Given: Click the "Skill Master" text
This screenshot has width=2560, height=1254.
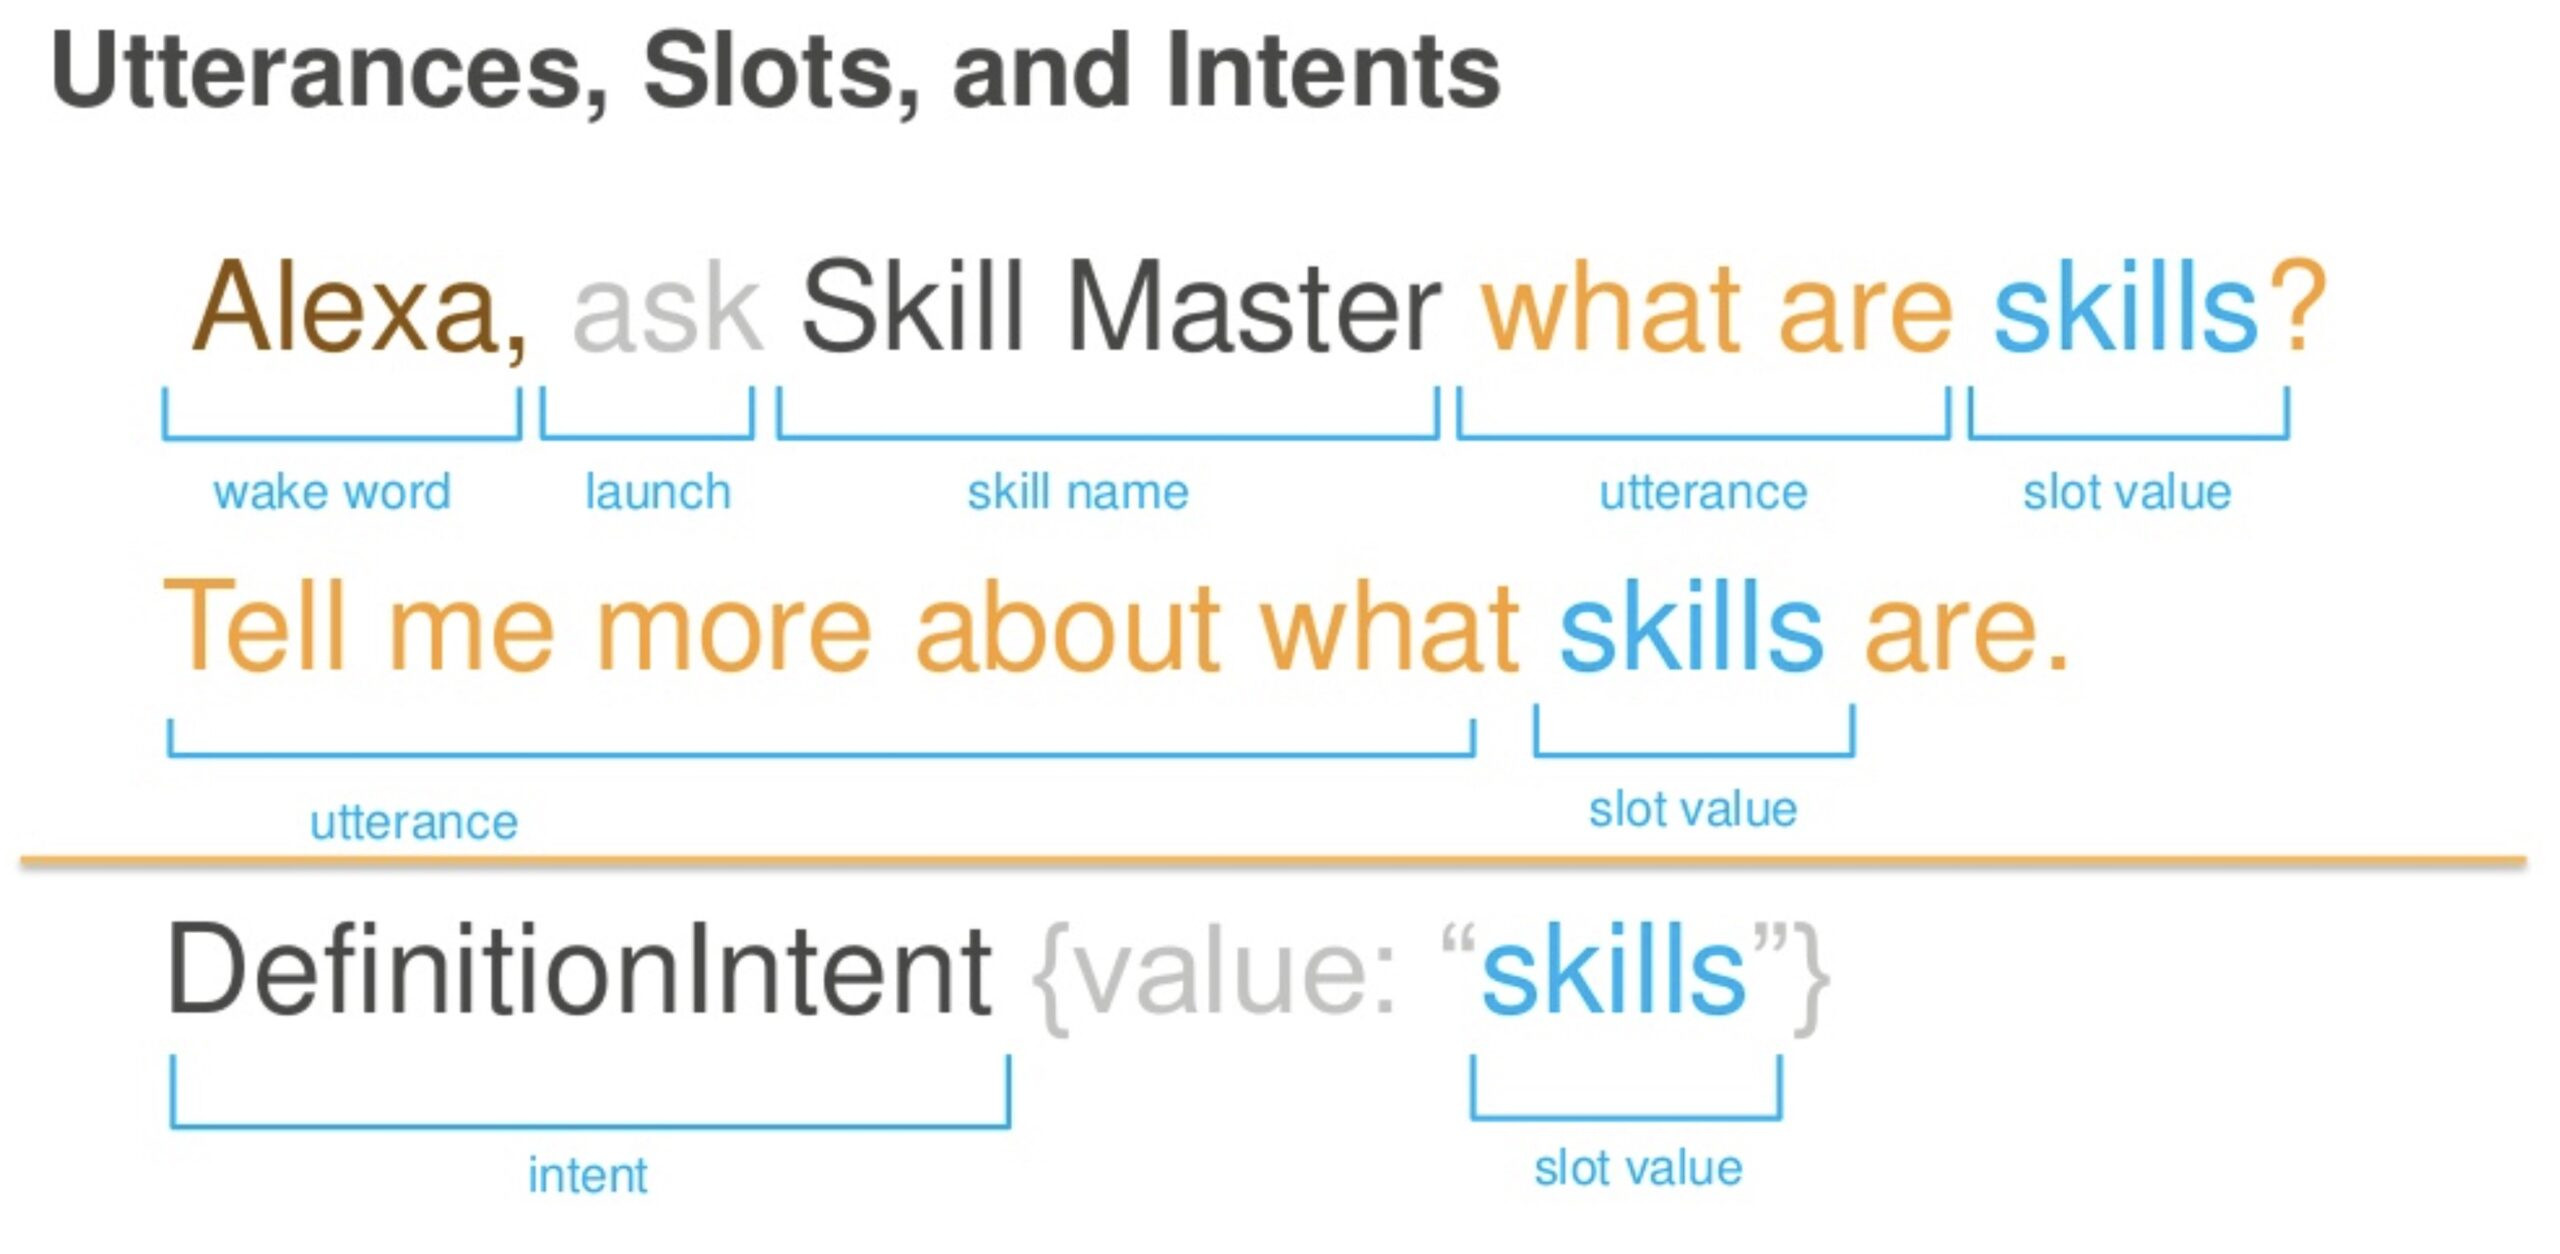Looking at the screenshot, I should [1120, 308].
